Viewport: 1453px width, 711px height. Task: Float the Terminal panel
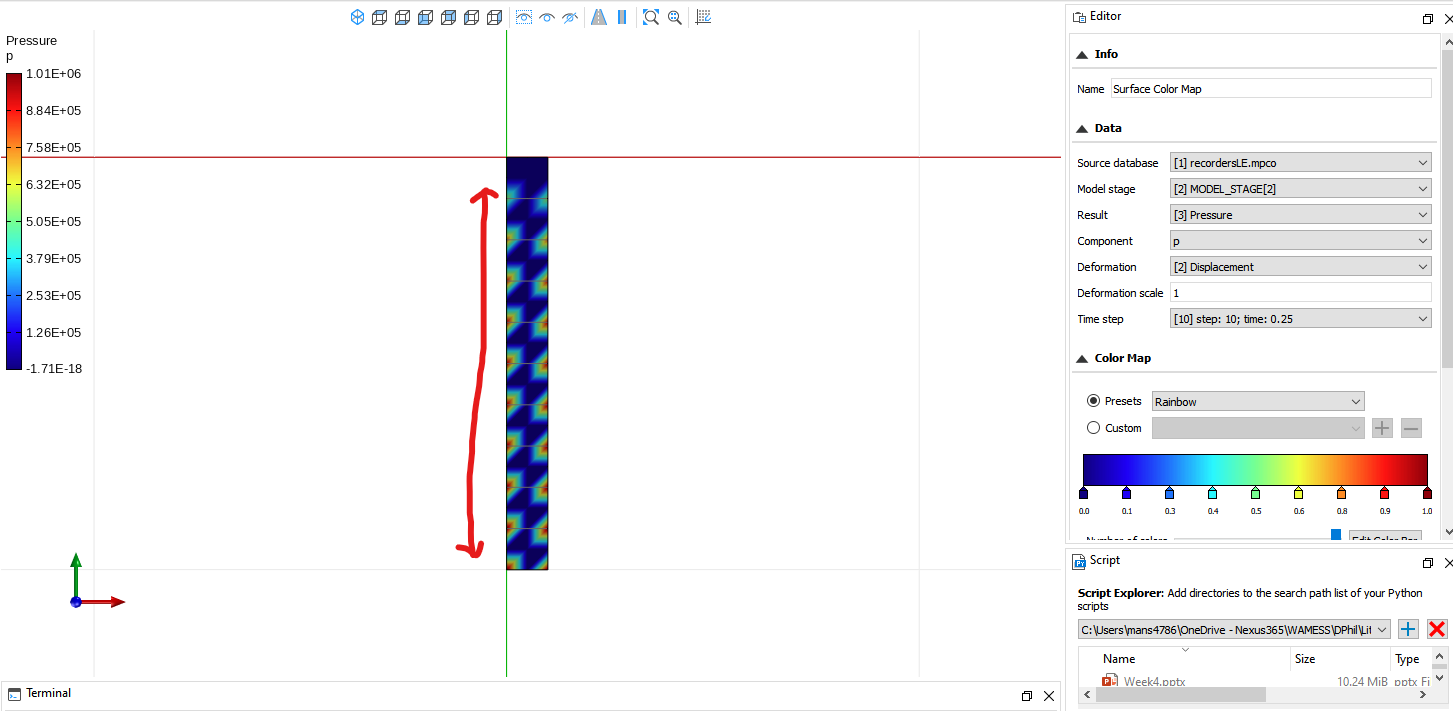point(1027,696)
